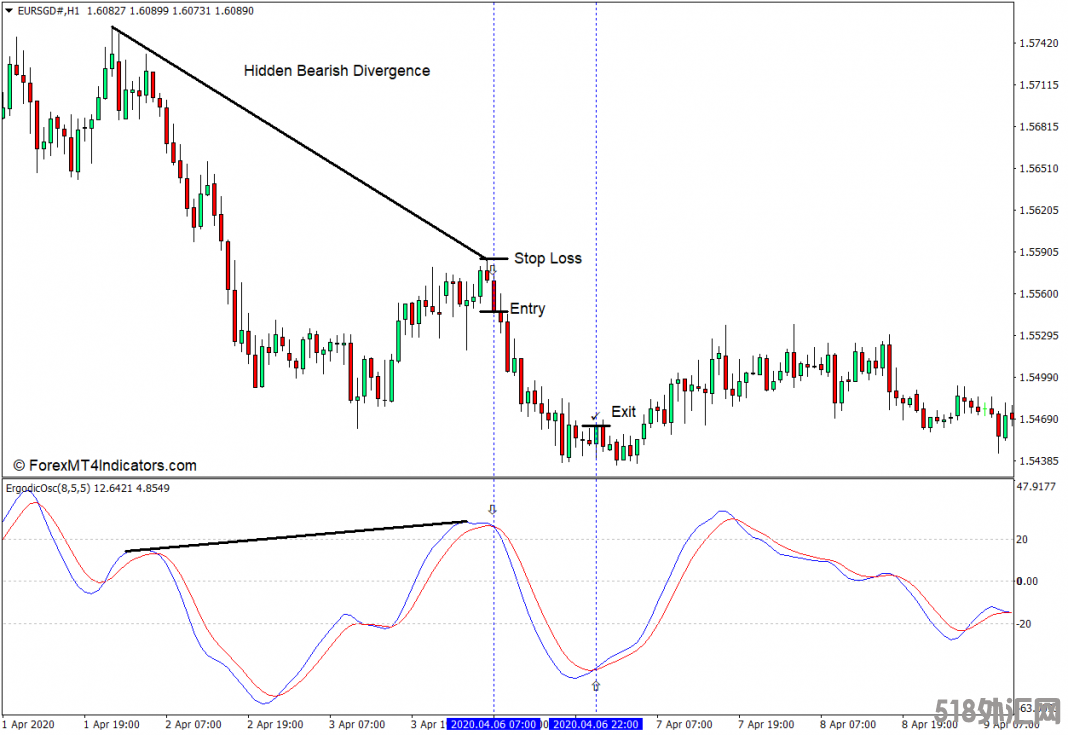The height and width of the screenshot is (735, 1068).
Task: Select the Stop Loss text label
Action: [x=547, y=258]
